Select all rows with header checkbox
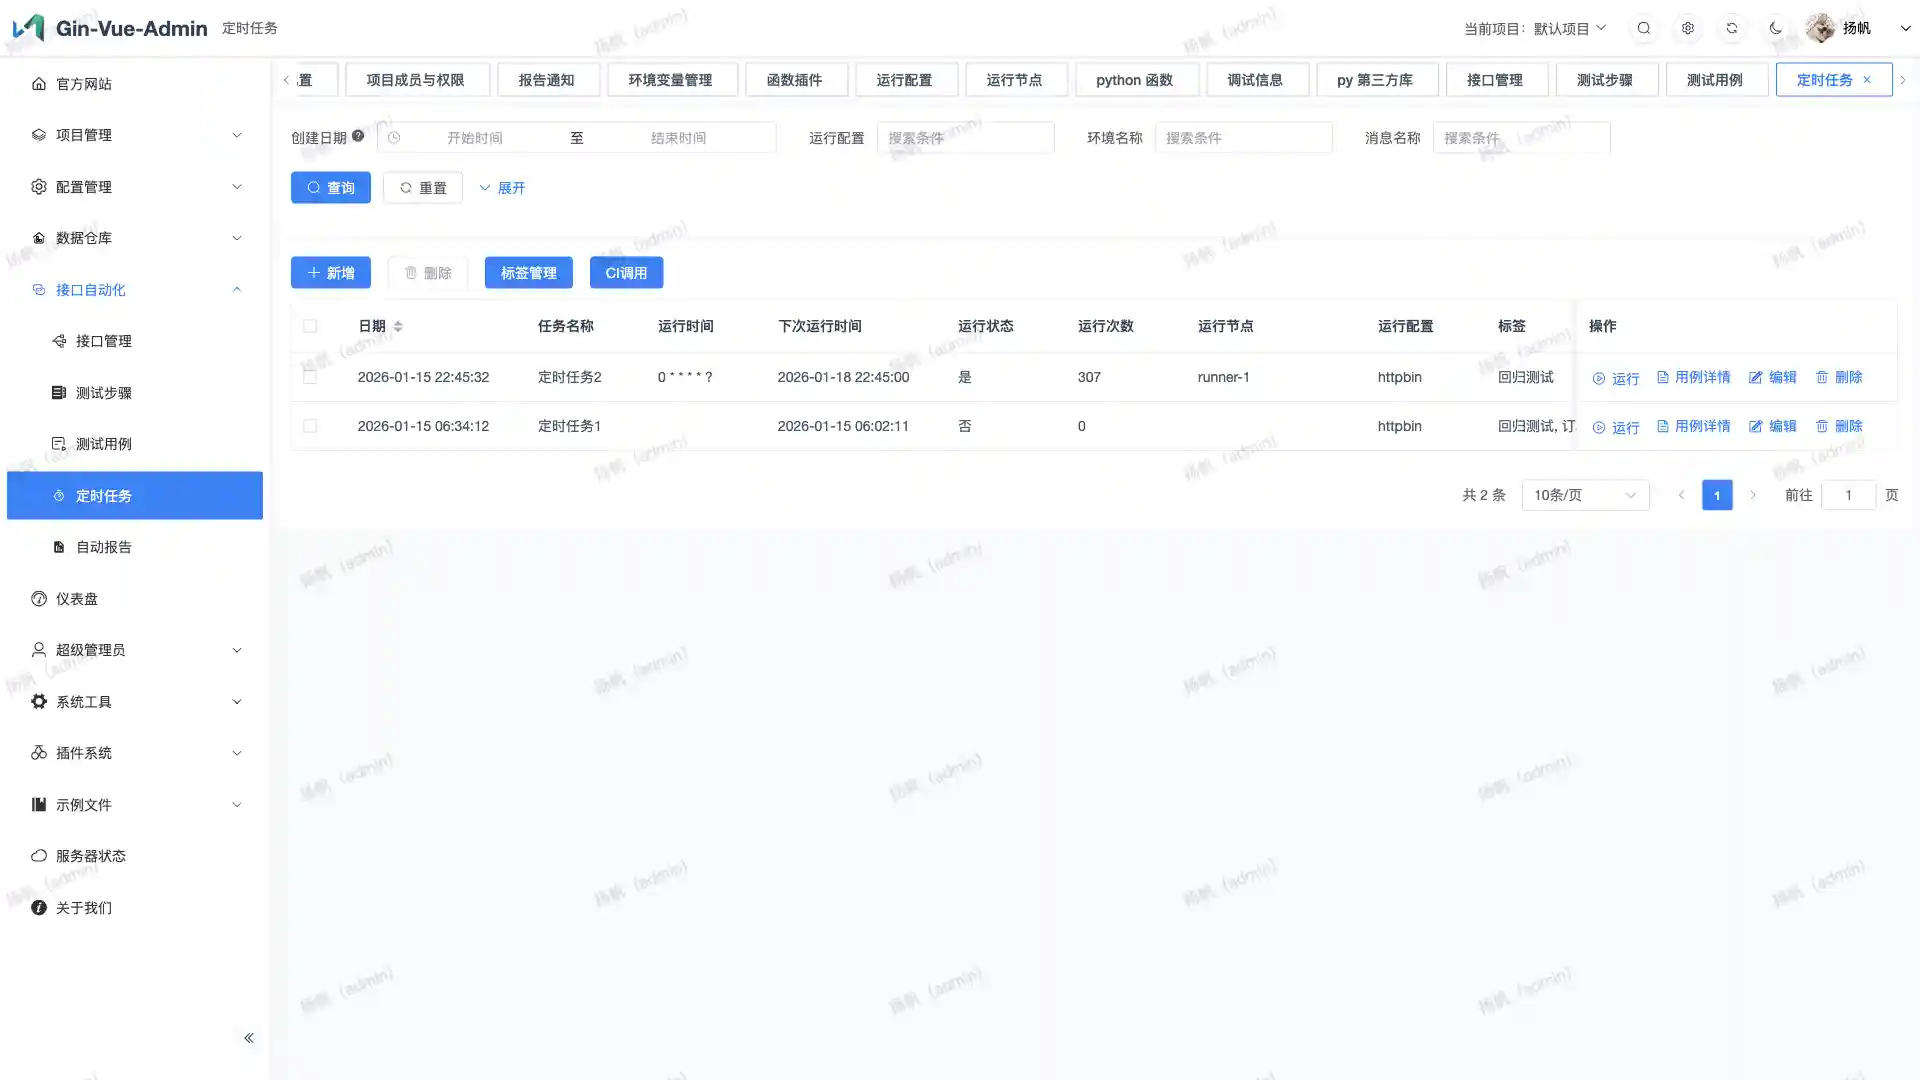Screen dimensions: 1920x1080 [310, 326]
